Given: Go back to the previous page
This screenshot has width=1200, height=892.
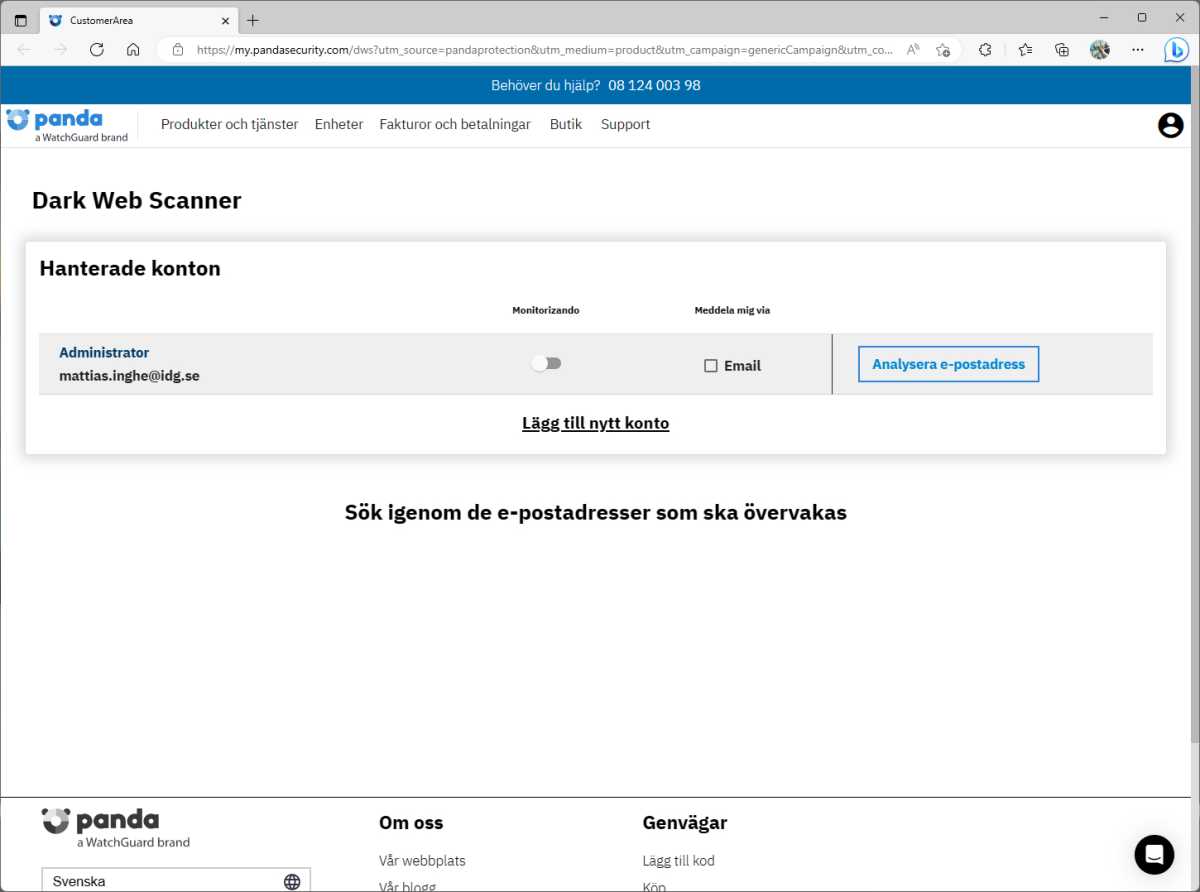Looking at the screenshot, I should (24, 49).
